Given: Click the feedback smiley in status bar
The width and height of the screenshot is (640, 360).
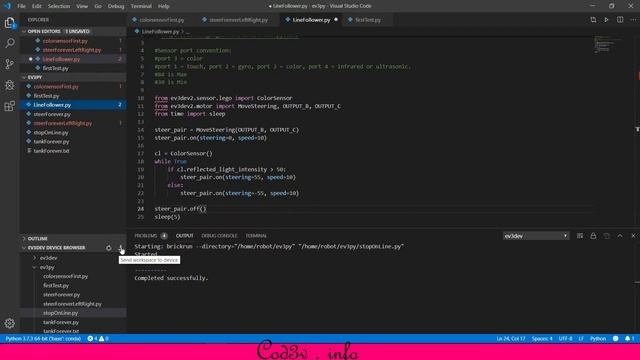Looking at the screenshot, I should 616,339.
